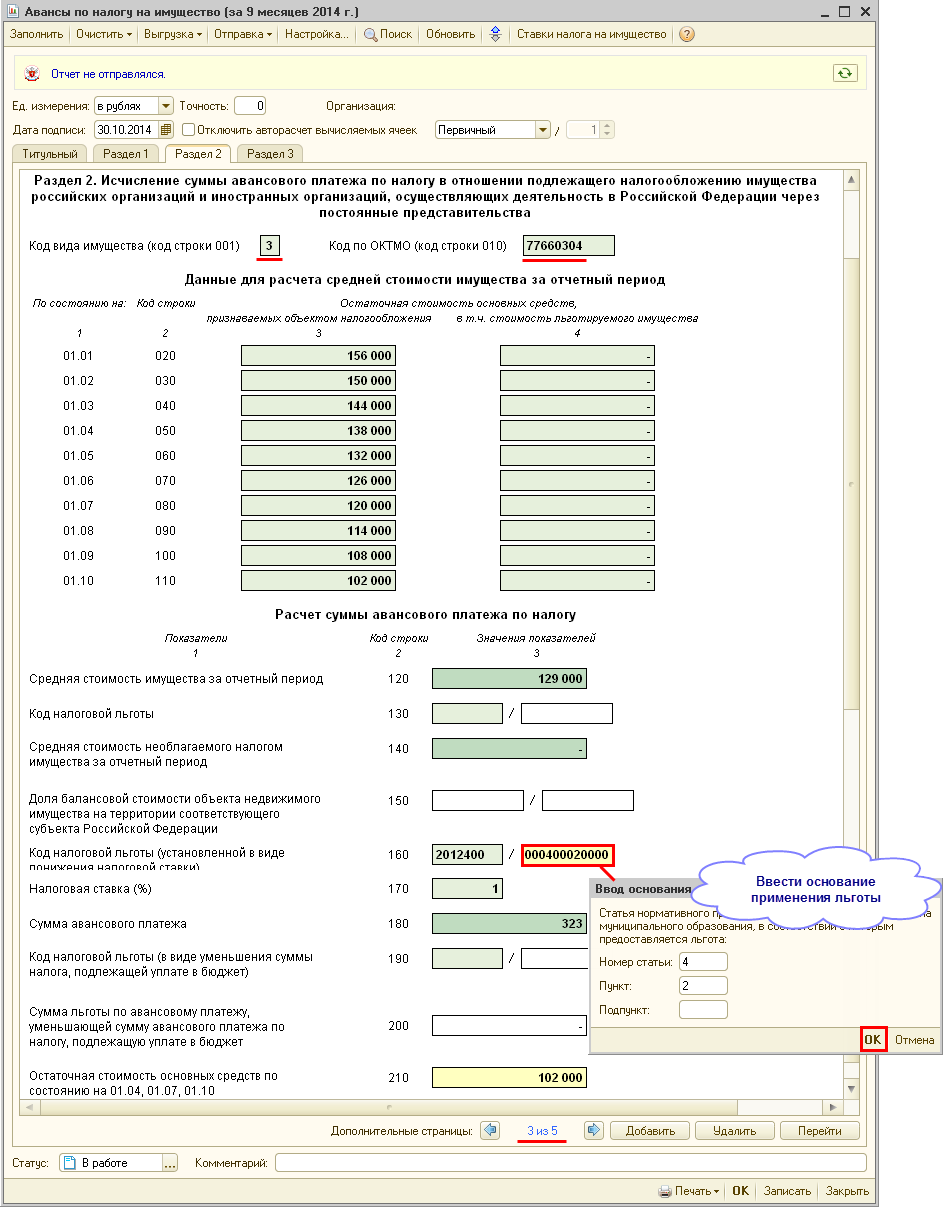
Task: Click bottom OK to save and close
Action: click(740, 1191)
